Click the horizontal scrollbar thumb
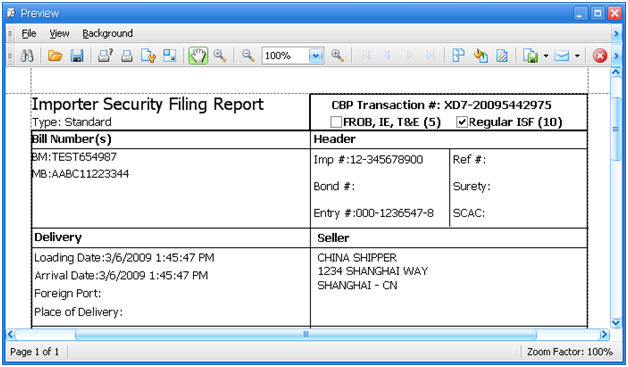Image resolution: width=628 pixels, height=367 pixels. pyautogui.click(x=306, y=334)
